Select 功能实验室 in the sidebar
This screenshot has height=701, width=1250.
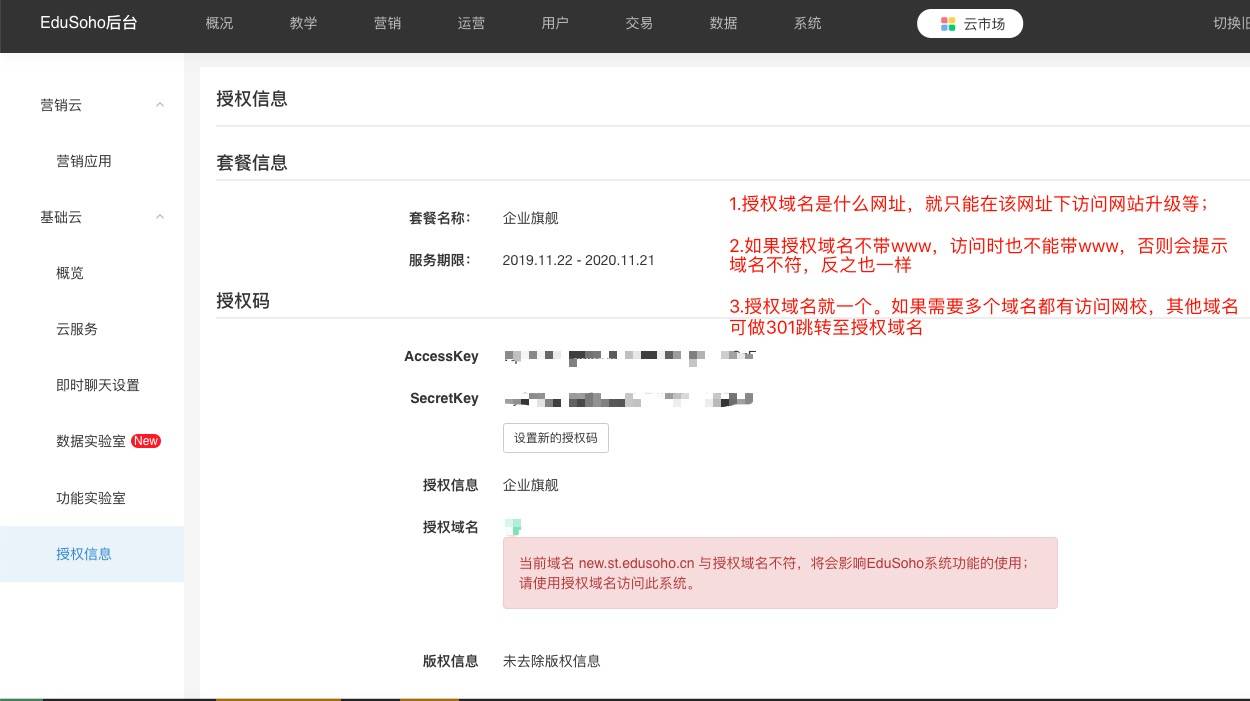pos(91,498)
